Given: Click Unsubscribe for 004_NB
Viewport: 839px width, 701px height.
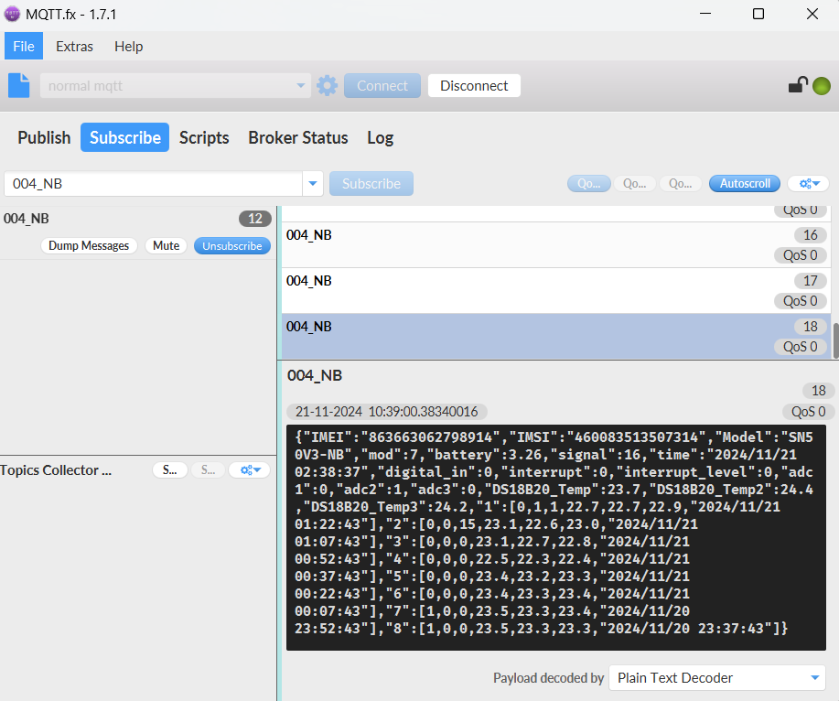Looking at the screenshot, I should pos(232,246).
